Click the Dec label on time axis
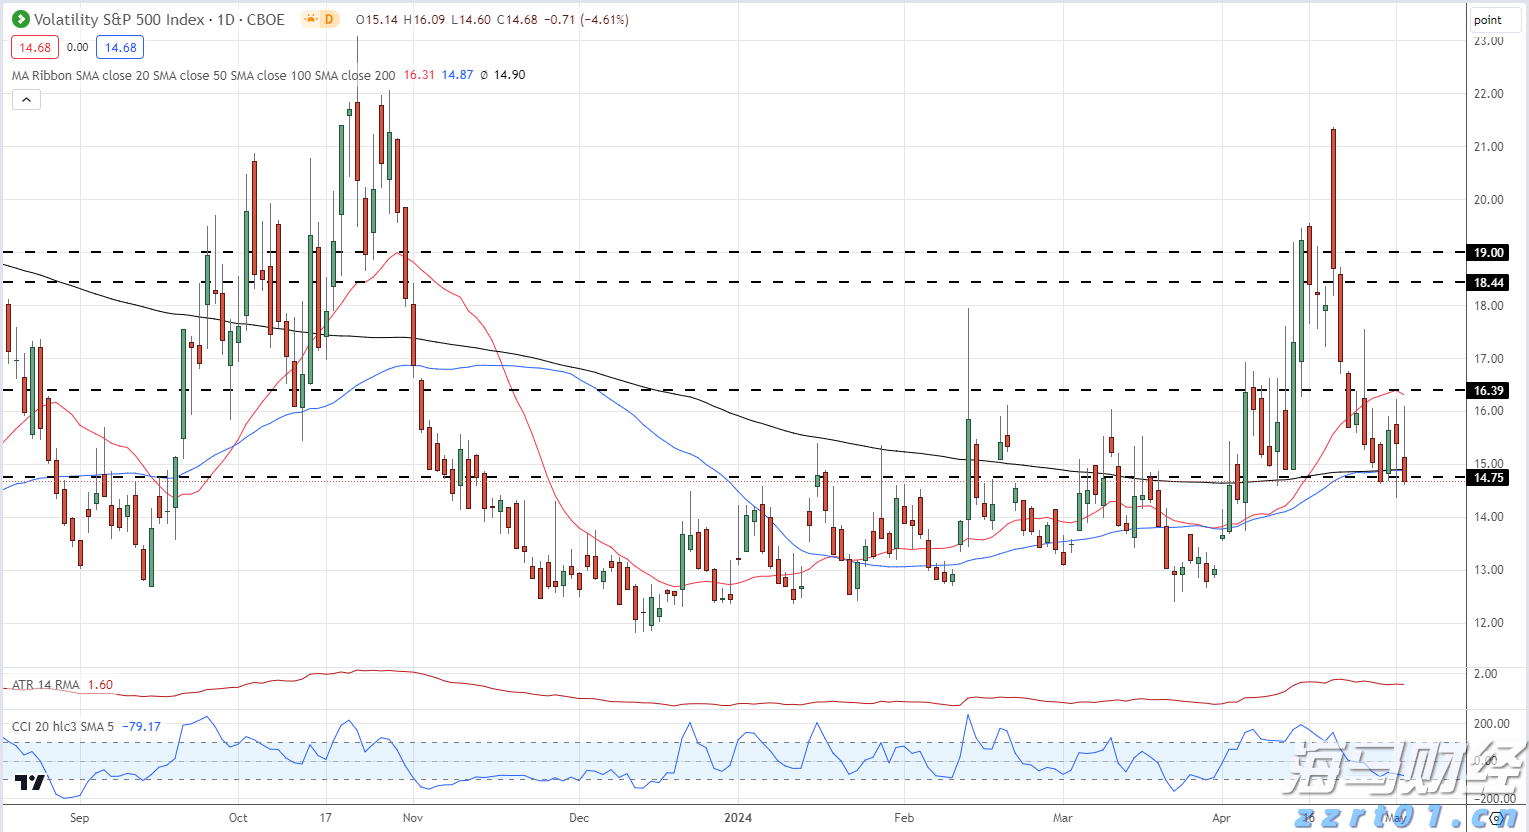 [x=579, y=817]
